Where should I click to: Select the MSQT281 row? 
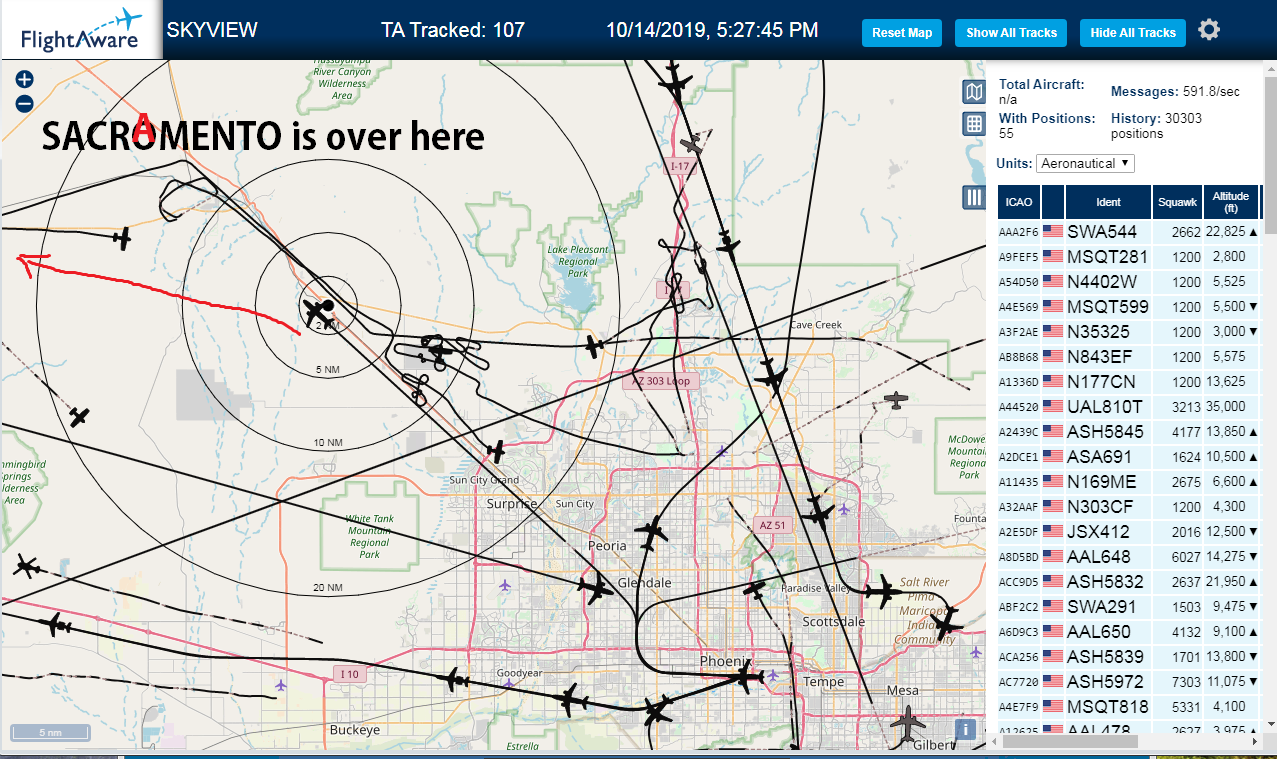click(1129, 256)
